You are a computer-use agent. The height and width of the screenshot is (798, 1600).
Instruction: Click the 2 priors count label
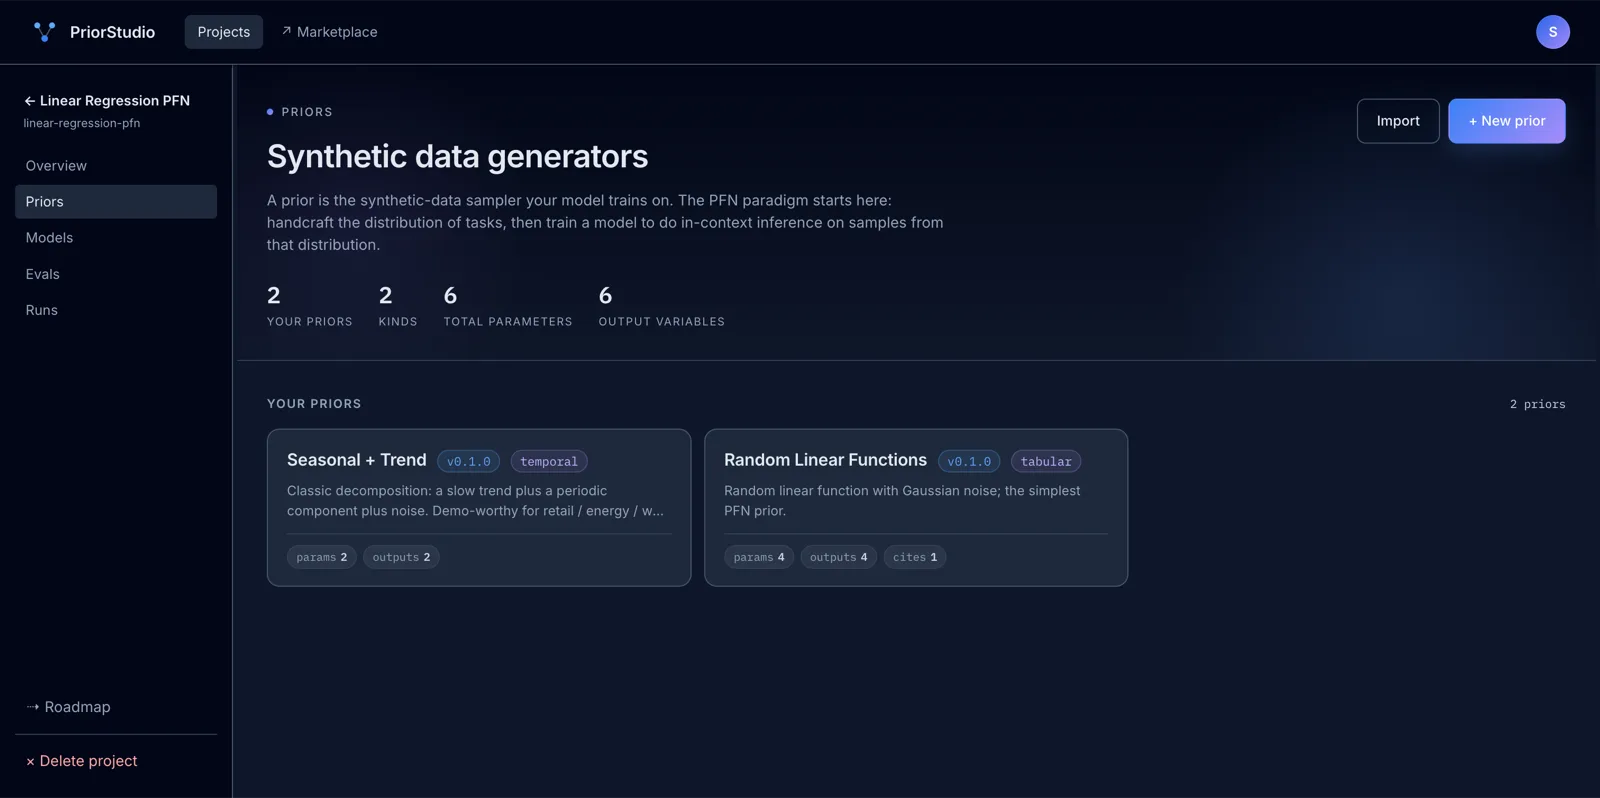tap(1538, 404)
